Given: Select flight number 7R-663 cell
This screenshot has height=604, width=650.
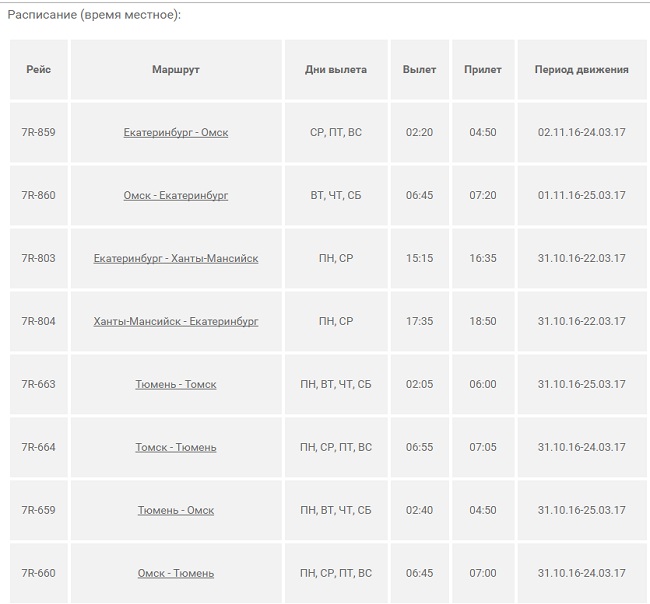Looking at the screenshot, I should [x=39, y=384].
